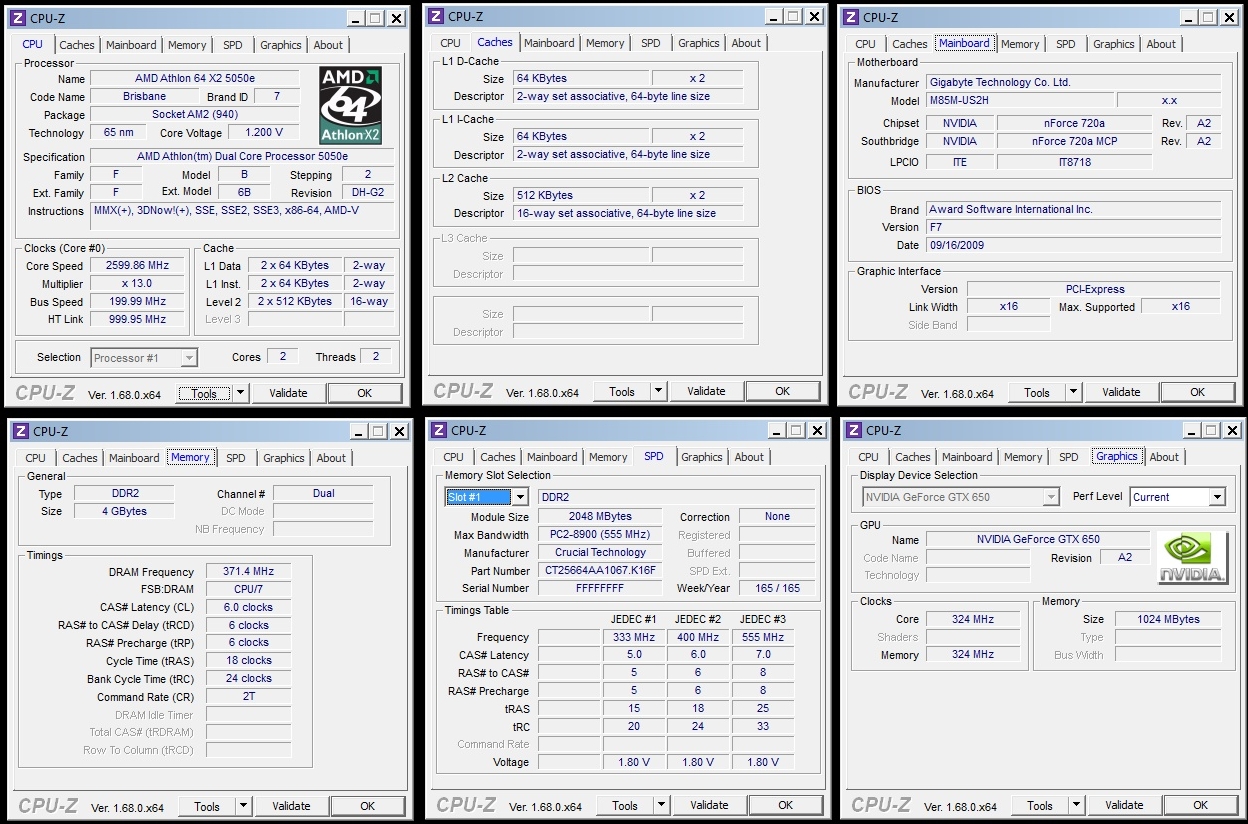Click Validate in the Graphics tab window
The width and height of the screenshot is (1248, 824).
click(x=1124, y=805)
